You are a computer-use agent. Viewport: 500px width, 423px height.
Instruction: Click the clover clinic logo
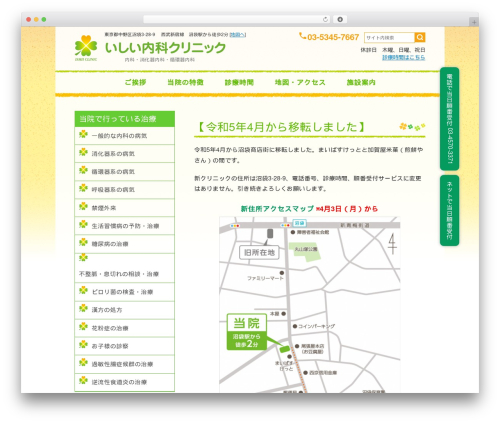(86, 48)
